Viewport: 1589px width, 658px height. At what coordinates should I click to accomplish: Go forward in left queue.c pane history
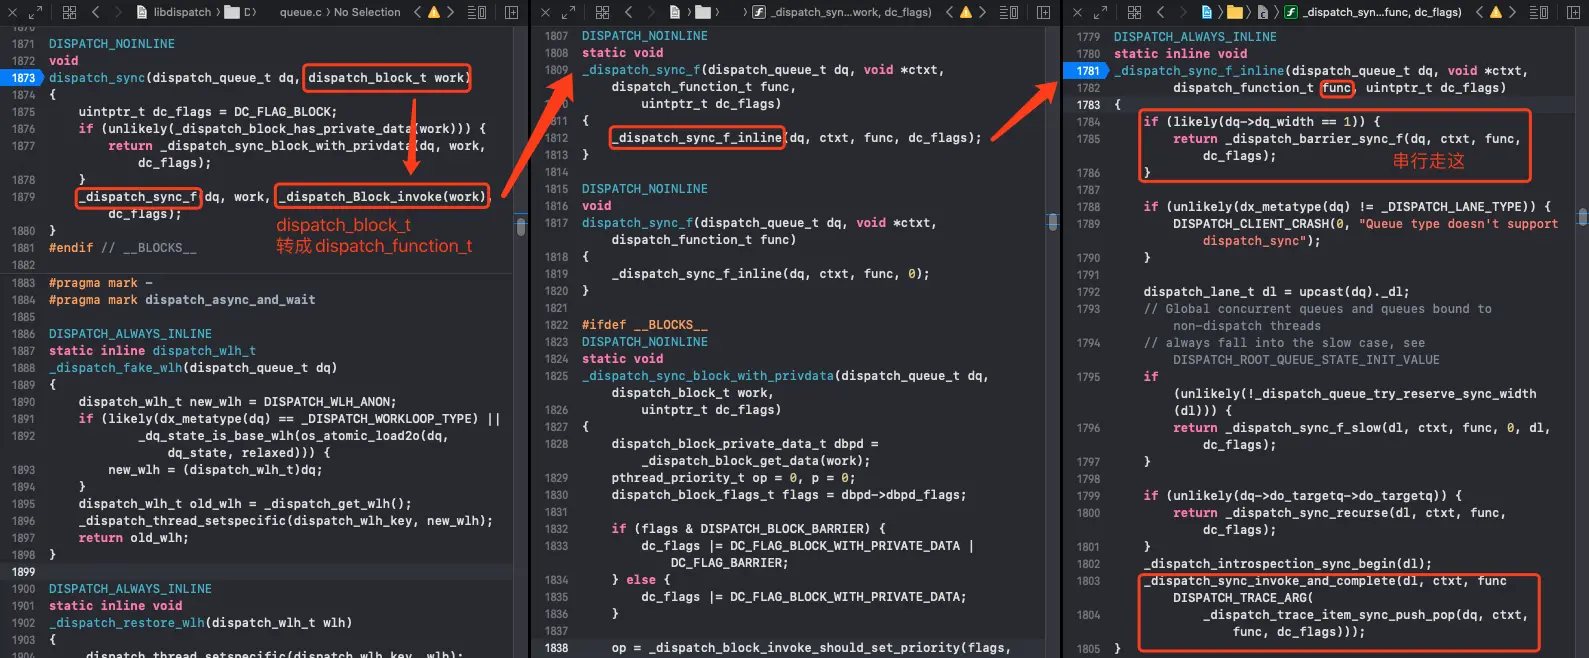click(118, 12)
